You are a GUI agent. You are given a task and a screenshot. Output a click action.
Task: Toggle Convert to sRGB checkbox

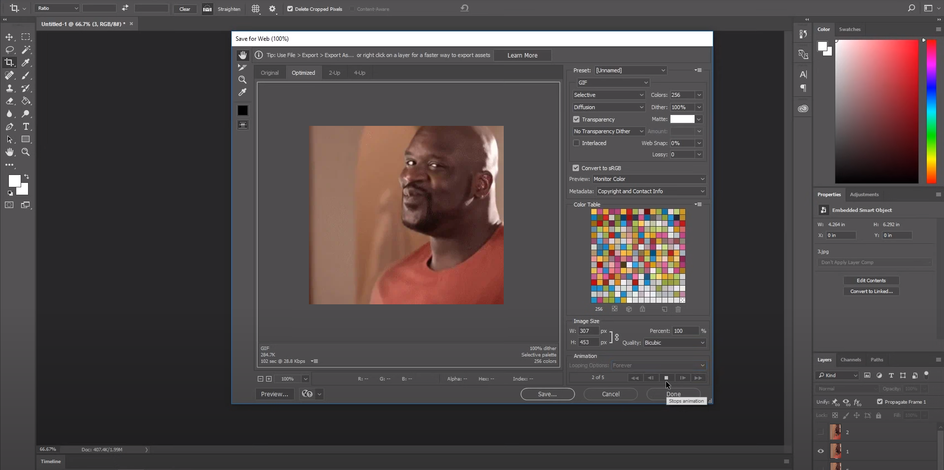tap(576, 168)
